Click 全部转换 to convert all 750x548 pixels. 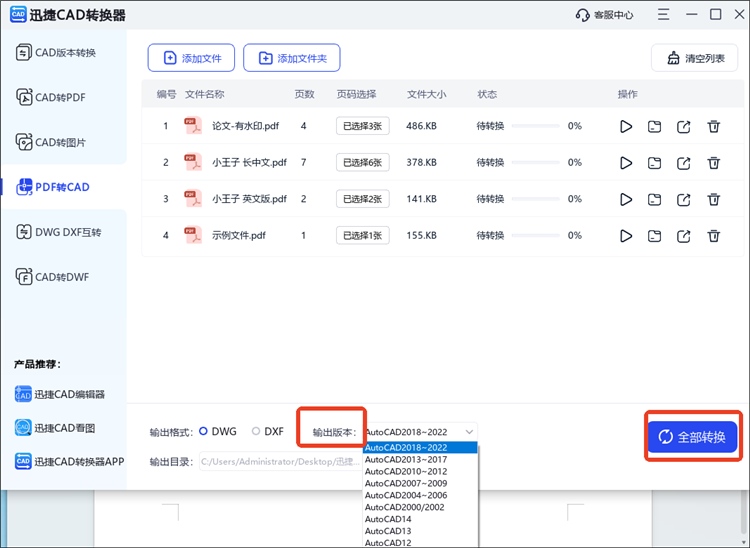(x=693, y=438)
